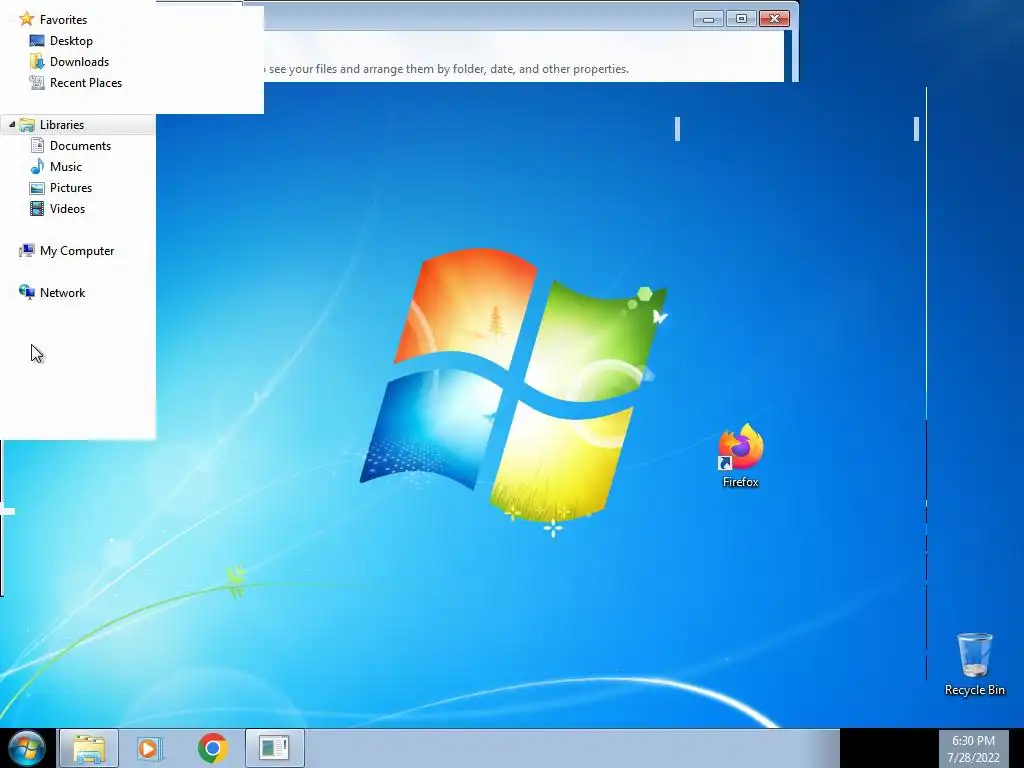Screen dimensions: 1024x768
Task: Open the Documents library
Action: coord(80,146)
